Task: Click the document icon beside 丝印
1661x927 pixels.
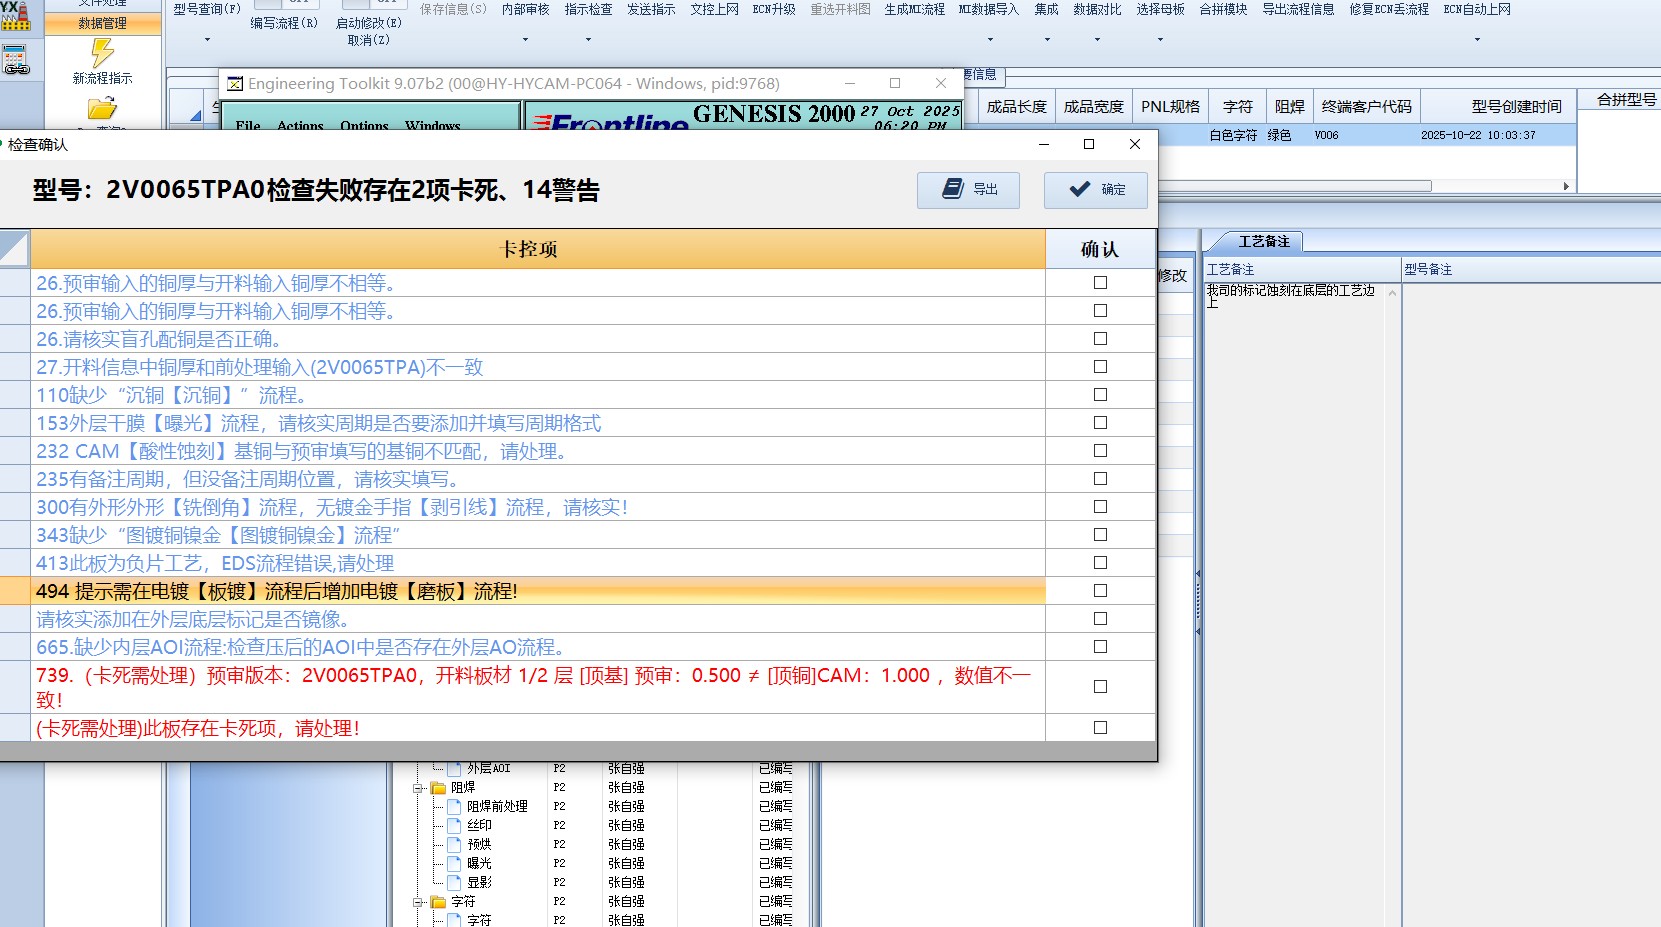Action: pyautogui.click(x=454, y=825)
